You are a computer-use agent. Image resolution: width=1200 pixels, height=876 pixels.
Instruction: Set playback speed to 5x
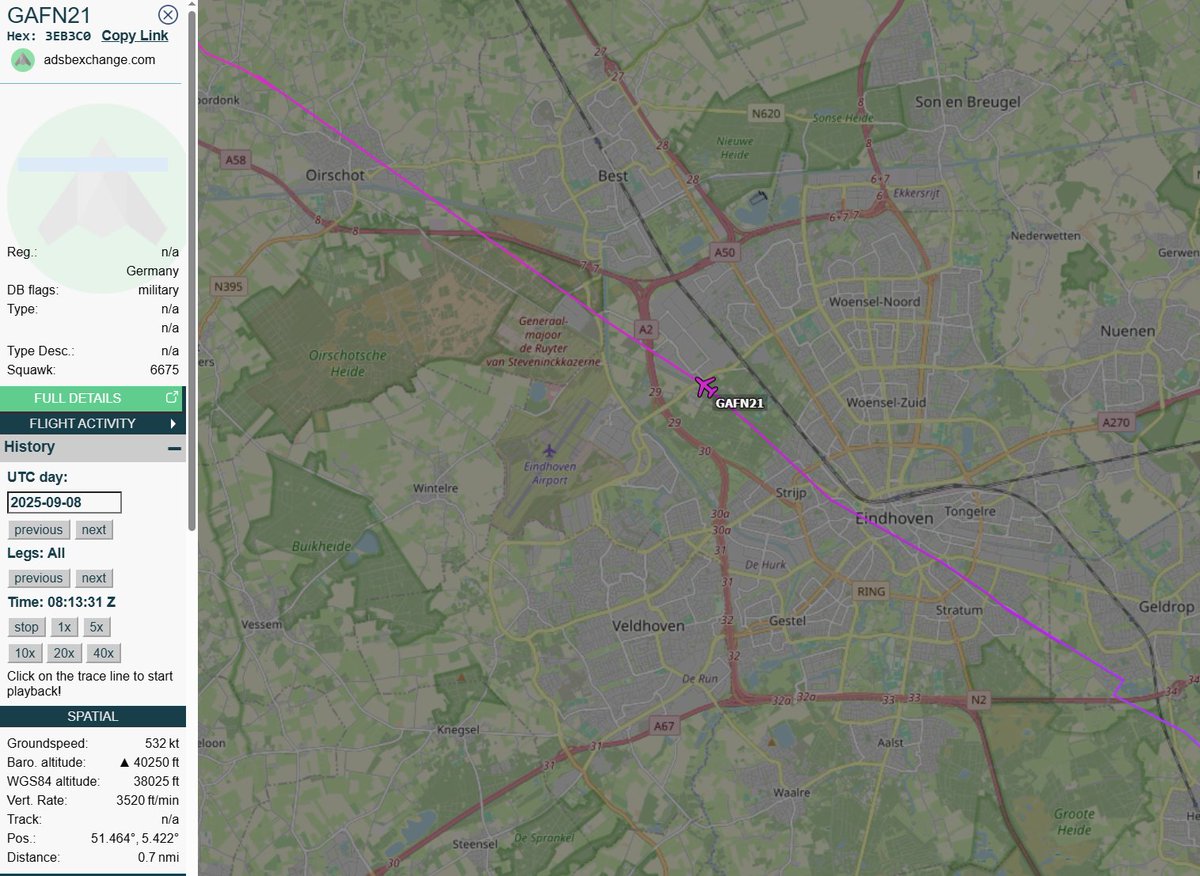tap(96, 627)
